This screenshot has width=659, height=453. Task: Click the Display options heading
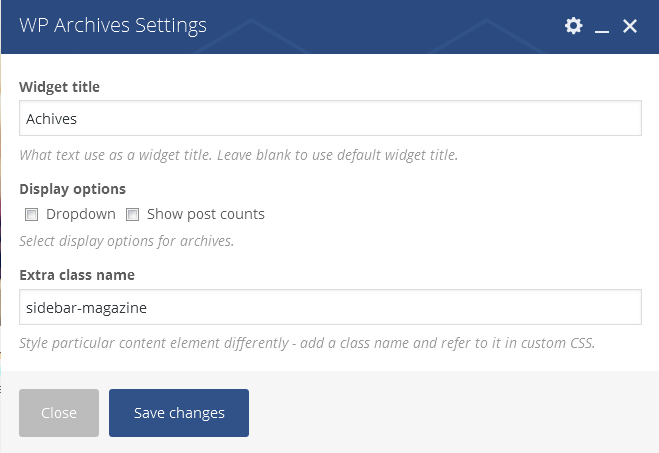72,189
